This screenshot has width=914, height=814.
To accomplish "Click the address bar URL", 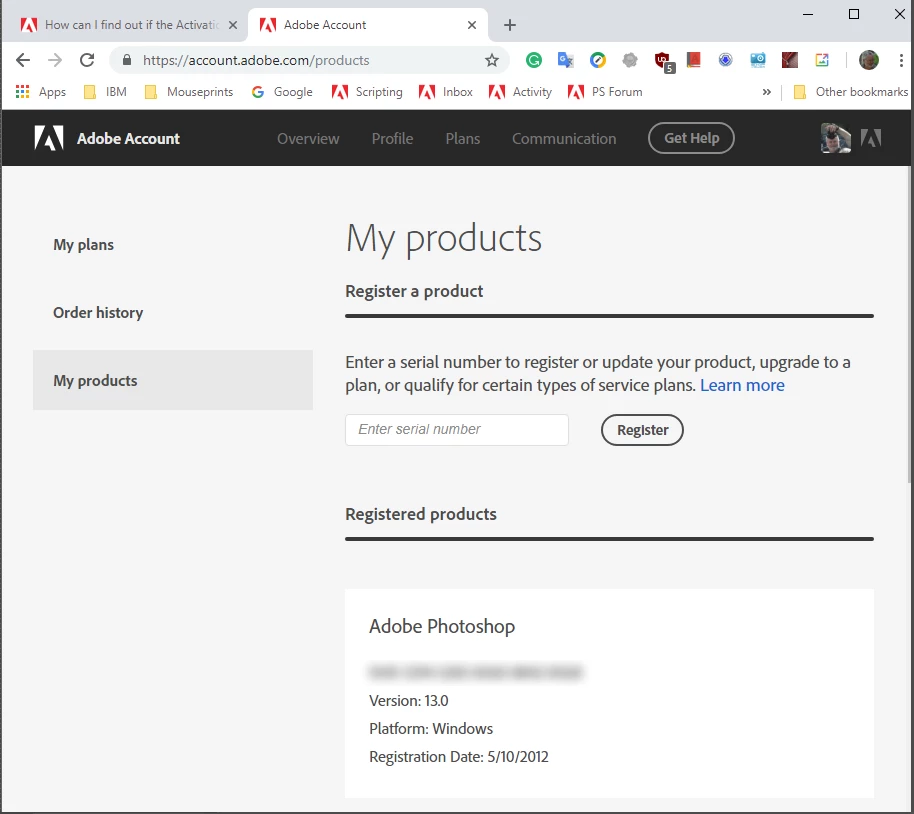I will pos(256,60).
